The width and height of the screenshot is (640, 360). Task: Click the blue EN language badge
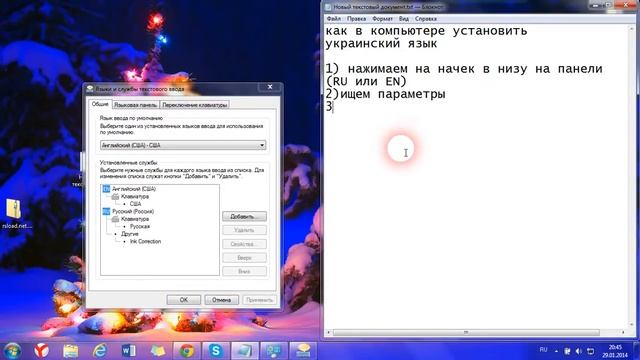106,189
